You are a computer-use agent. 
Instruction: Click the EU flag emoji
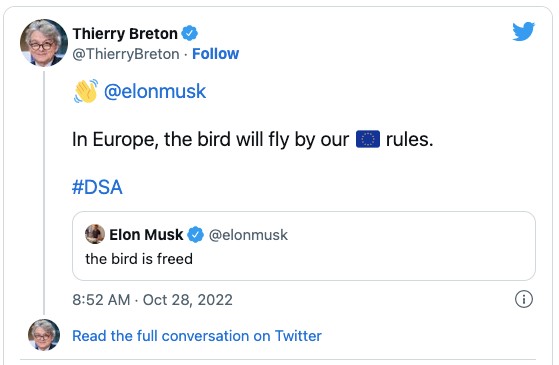(x=368, y=139)
